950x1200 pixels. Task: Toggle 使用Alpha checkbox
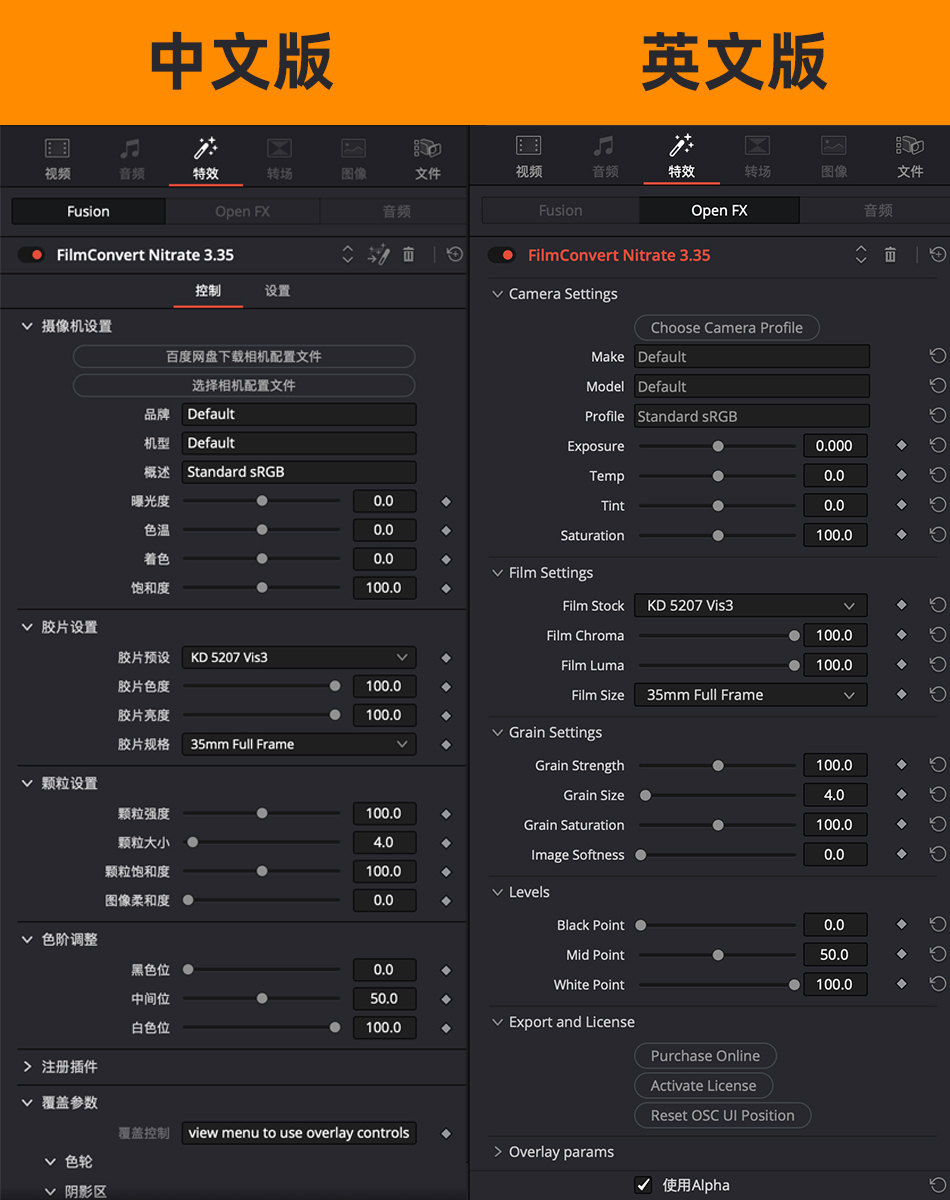click(x=643, y=1185)
